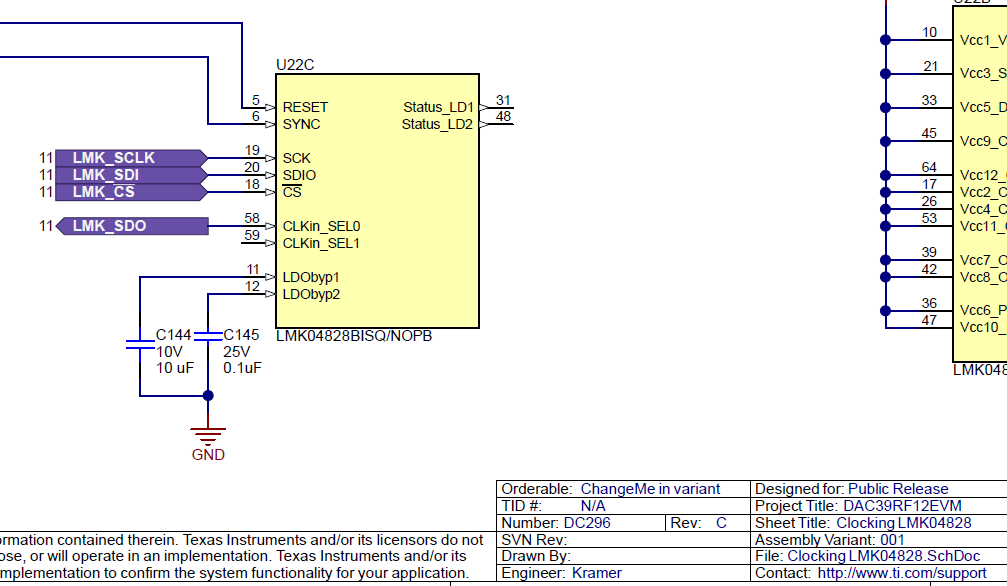Select the LMK_SDI port symbol
The image size is (1007, 586).
[x=130, y=175]
